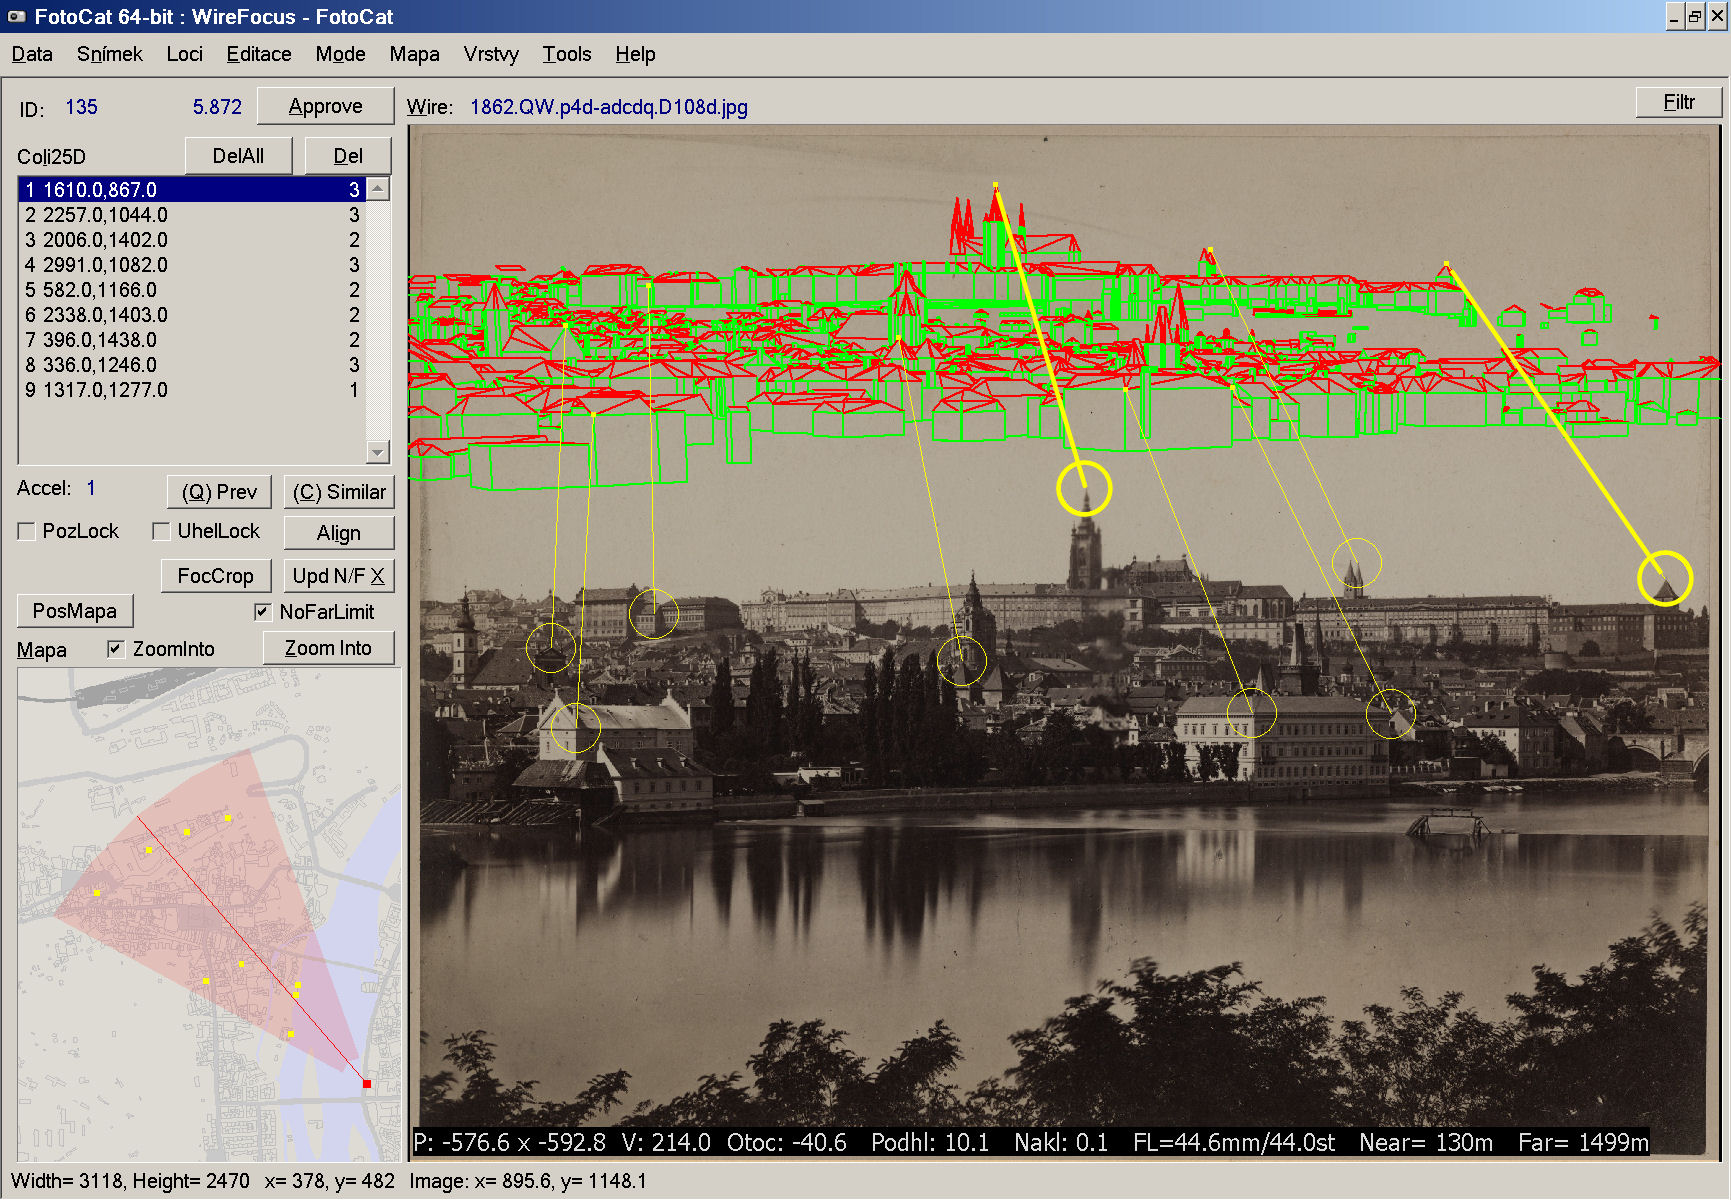The image size is (1731, 1200).
Task: Click the wire filename 1862.QW.p4d-adcdq.D108d.jpg
Action: point(609,107)
